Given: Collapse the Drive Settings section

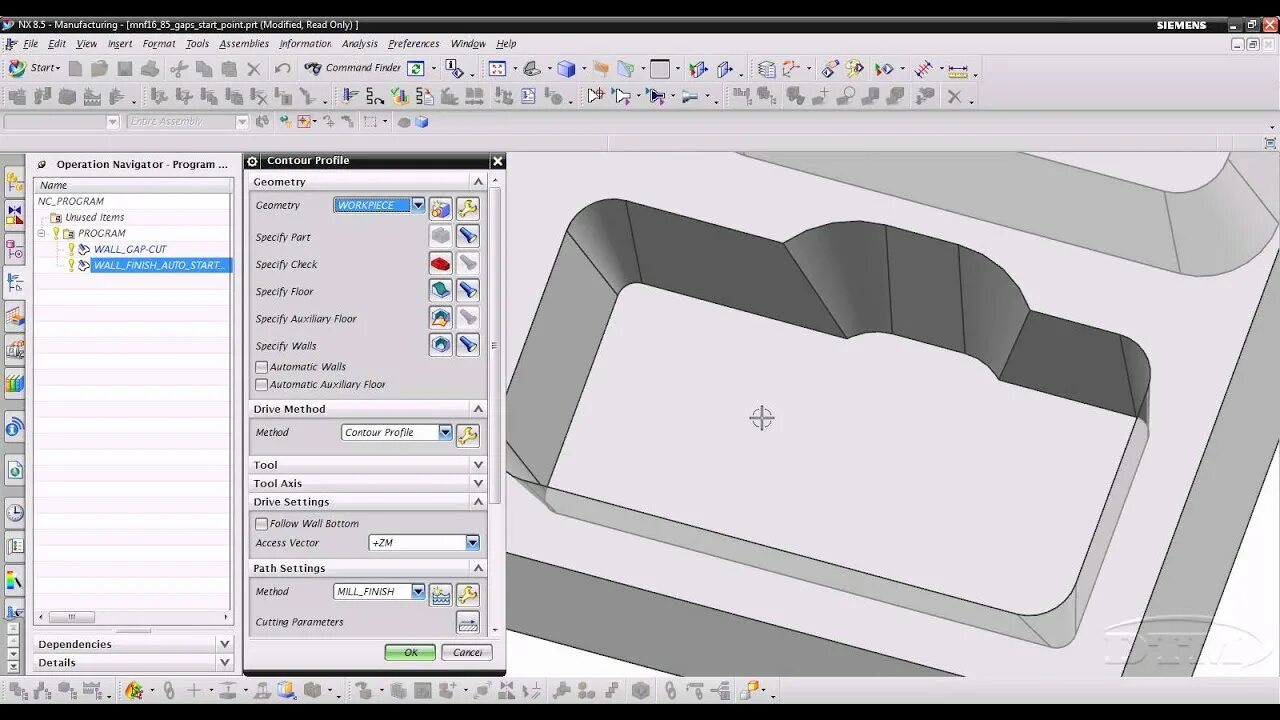Looking at the screenshot, I should coord(478,502).
